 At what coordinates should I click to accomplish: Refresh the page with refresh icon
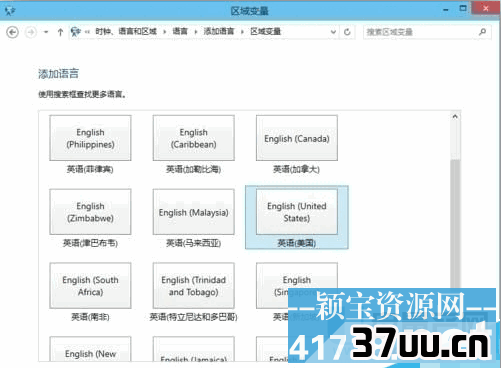347,32
